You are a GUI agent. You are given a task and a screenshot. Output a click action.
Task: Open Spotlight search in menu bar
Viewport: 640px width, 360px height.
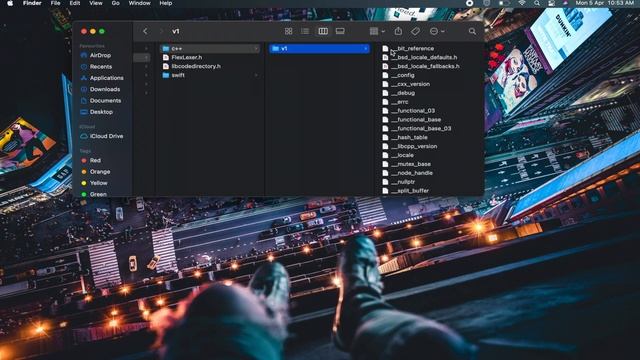coord(537,3)
